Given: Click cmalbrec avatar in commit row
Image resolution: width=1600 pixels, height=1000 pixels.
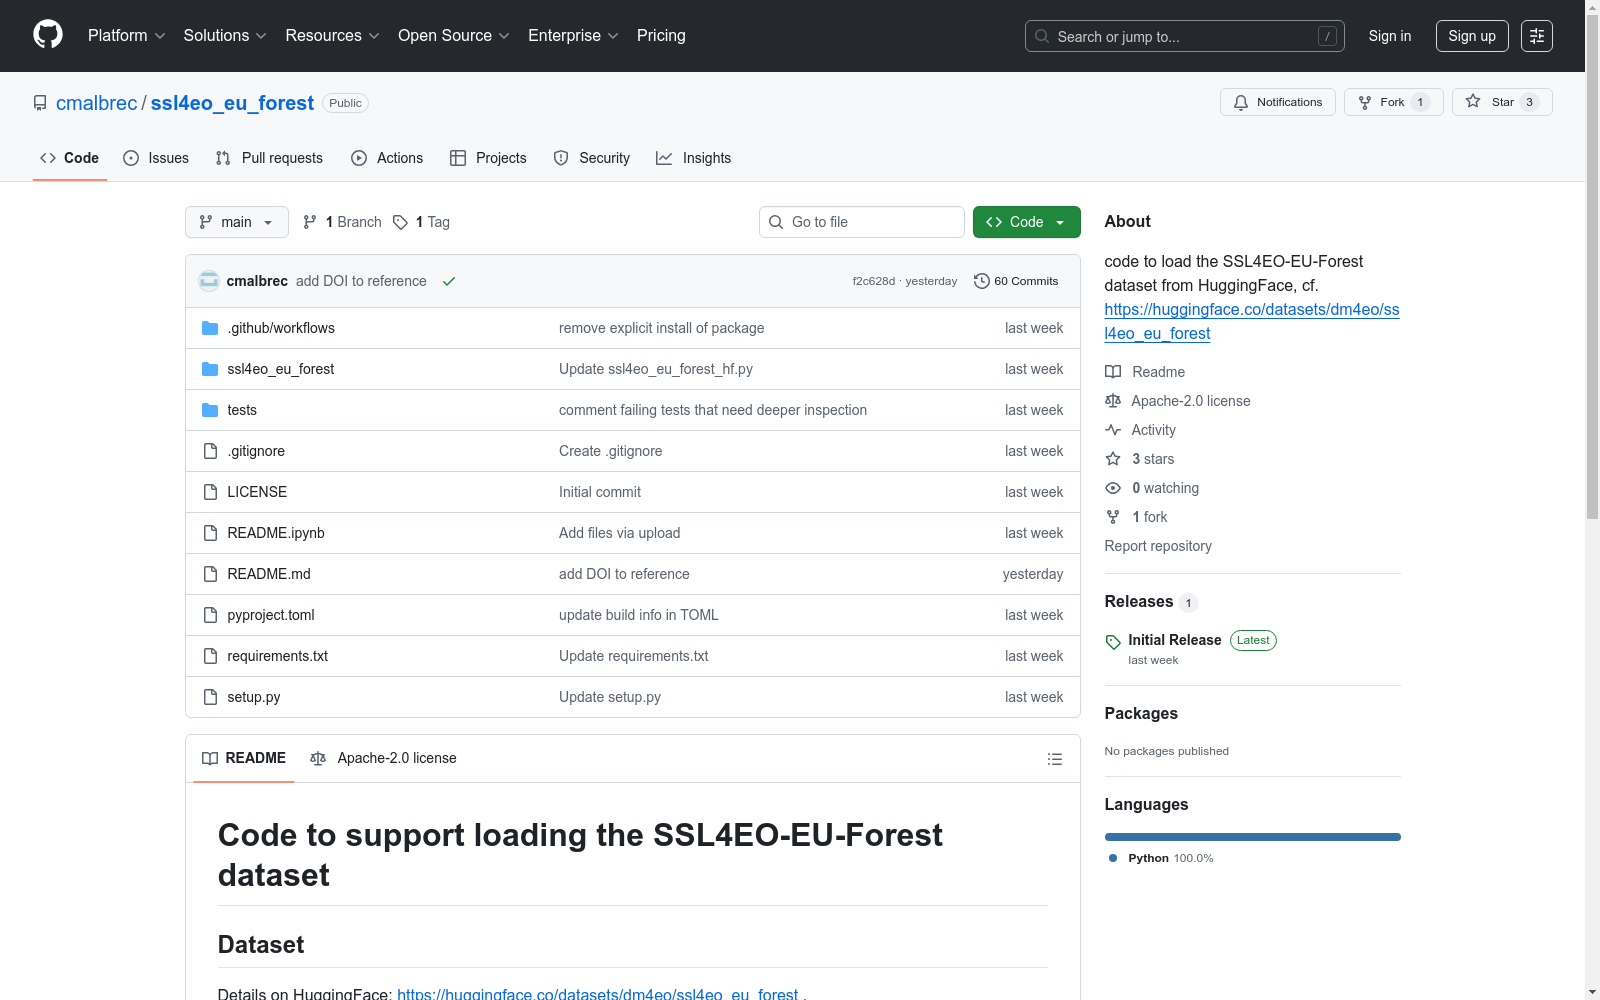Looking at the screenshot, I should pos(209,281).
